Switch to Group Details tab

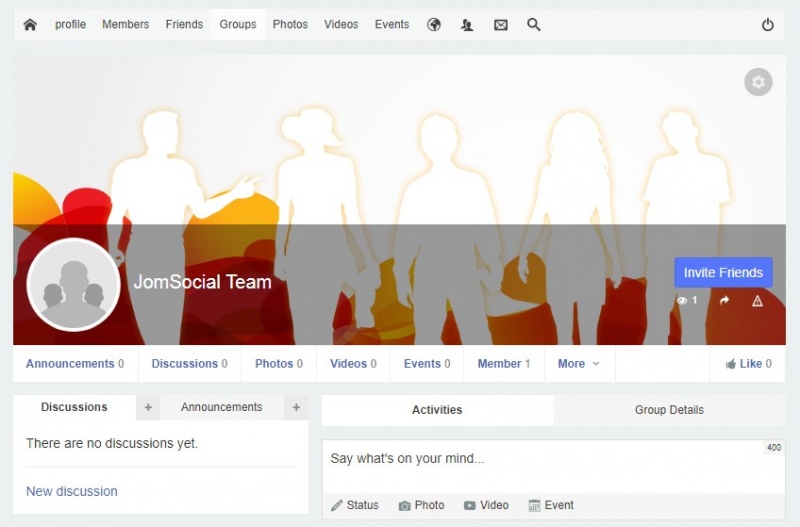(669, 410)
